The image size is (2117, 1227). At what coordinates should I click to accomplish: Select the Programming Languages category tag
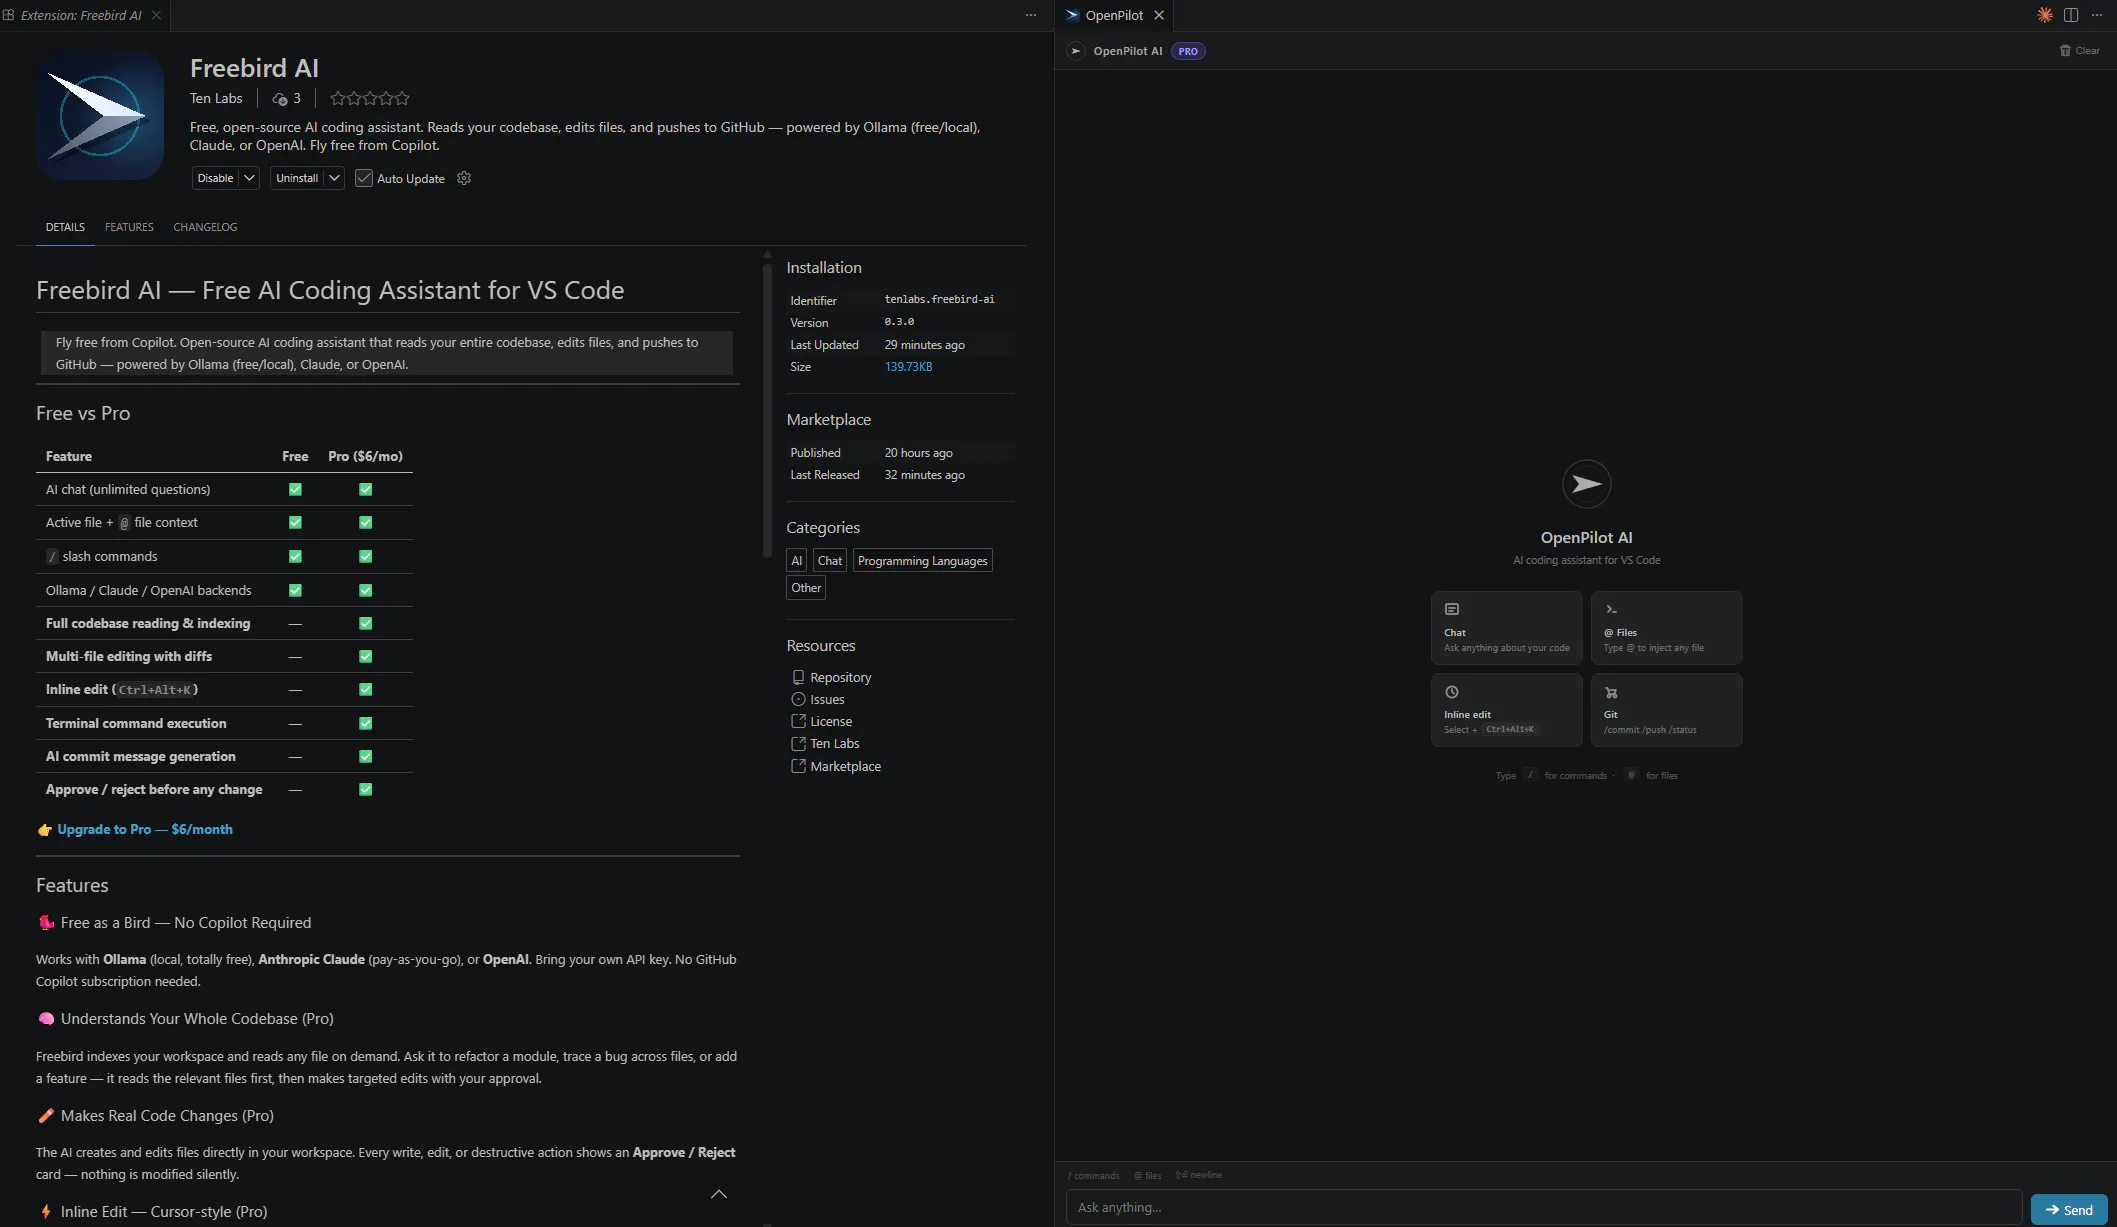tap(922, 560)
